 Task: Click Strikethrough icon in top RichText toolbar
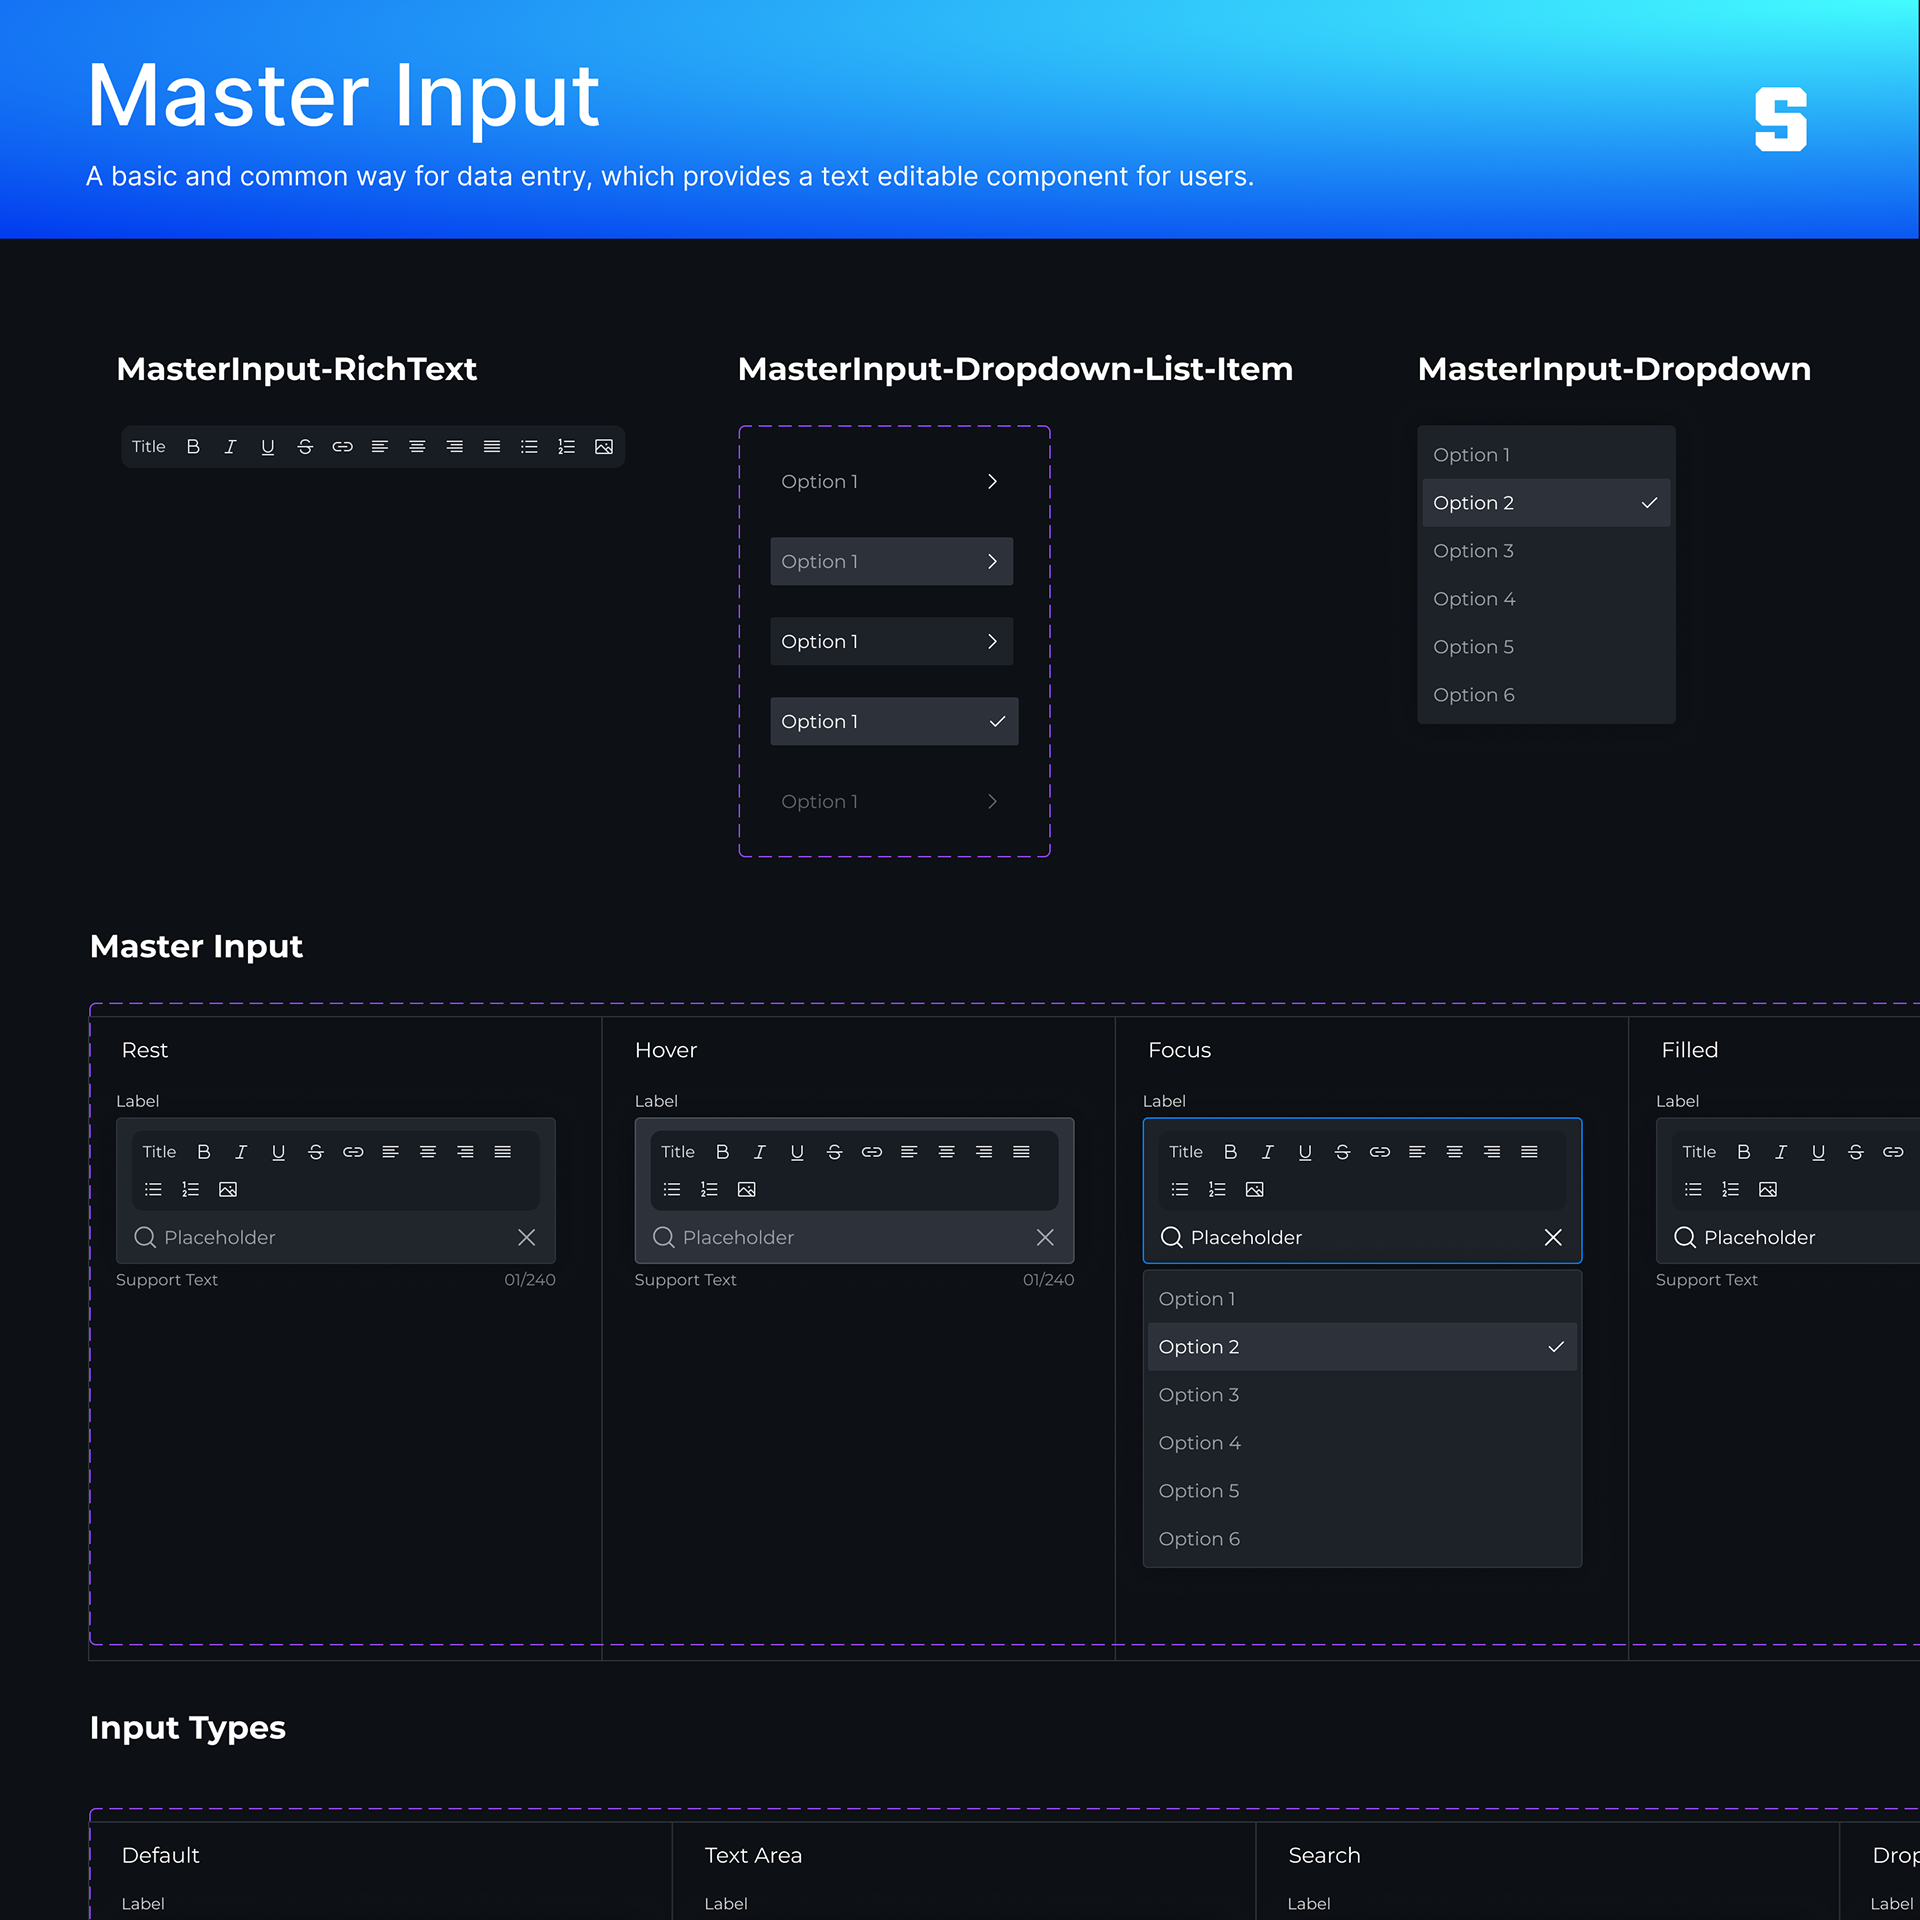(x=305, y=447)
